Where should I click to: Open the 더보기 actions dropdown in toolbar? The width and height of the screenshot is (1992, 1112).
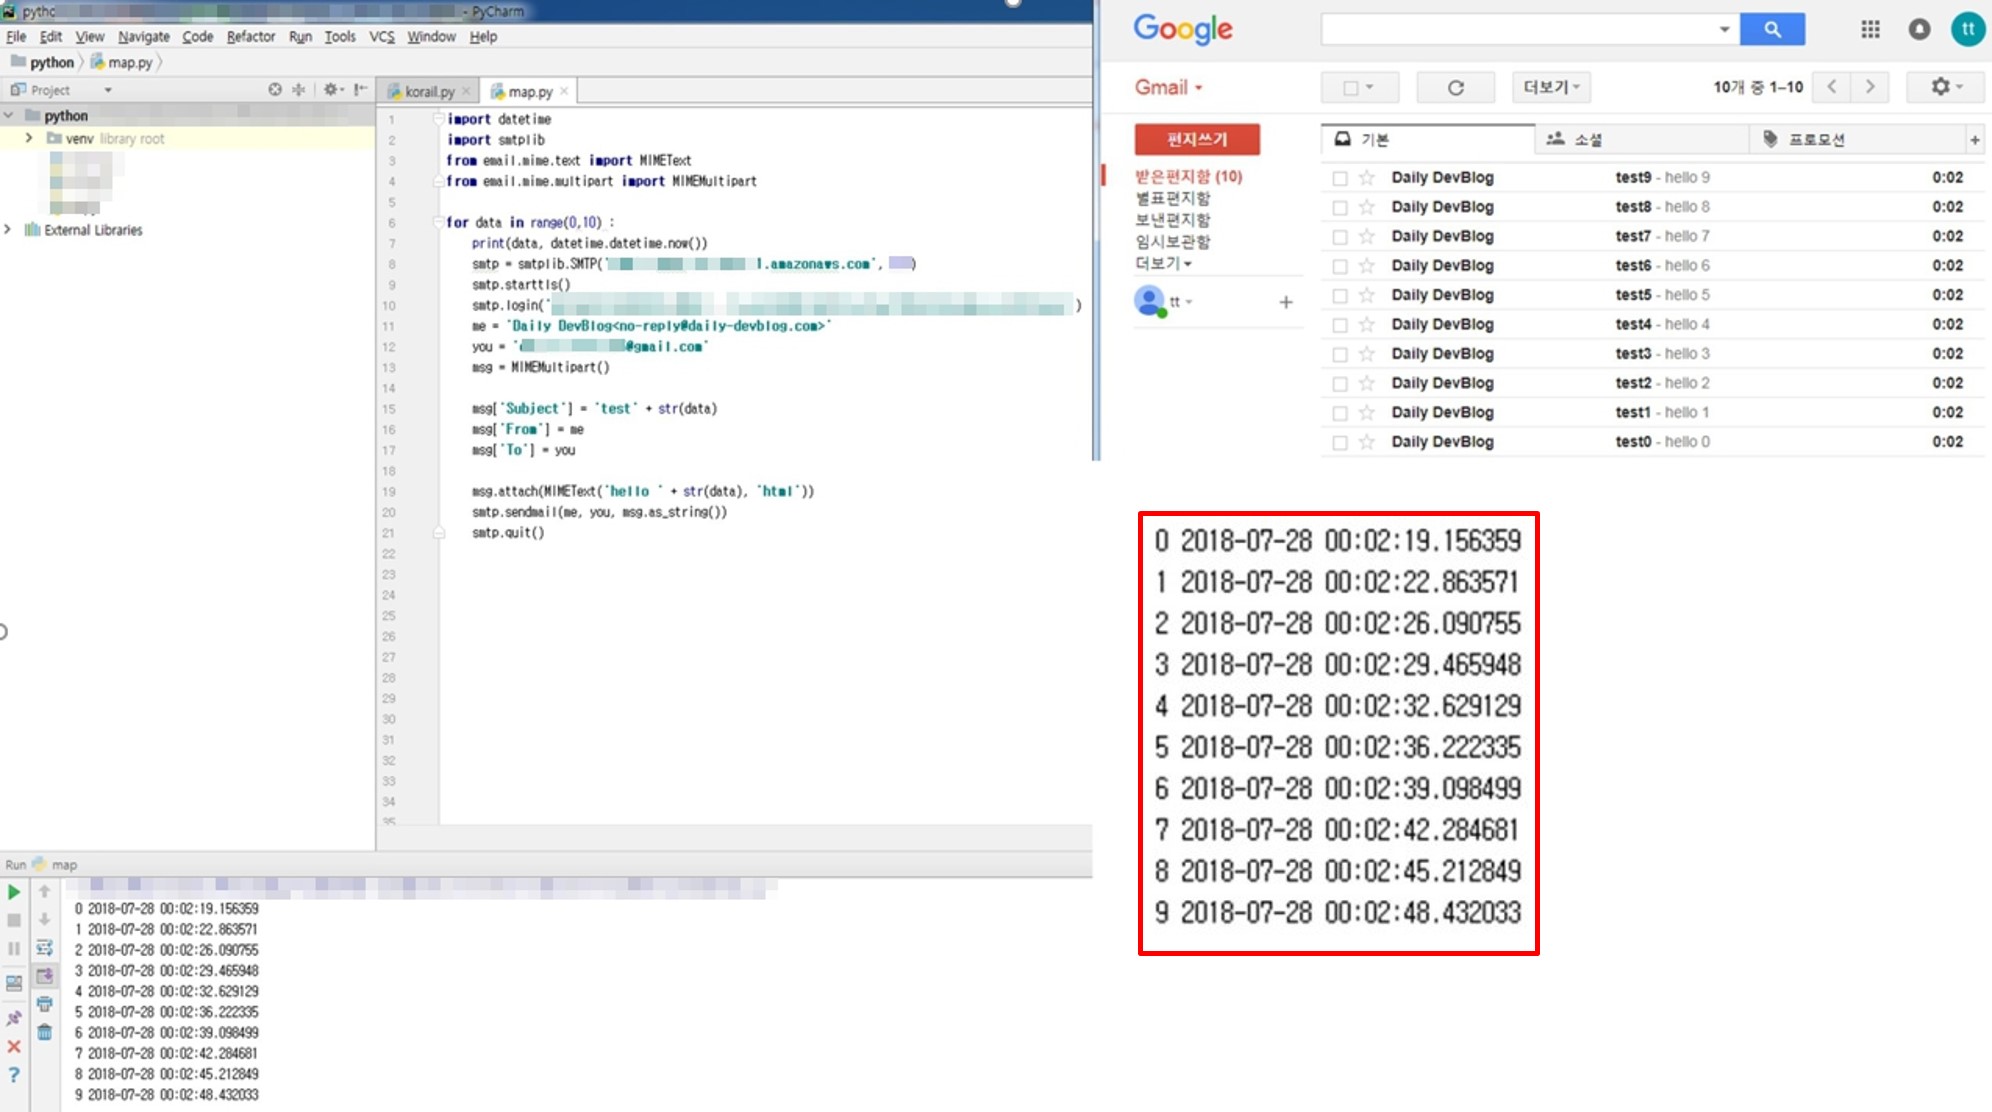coord(1551,88)
